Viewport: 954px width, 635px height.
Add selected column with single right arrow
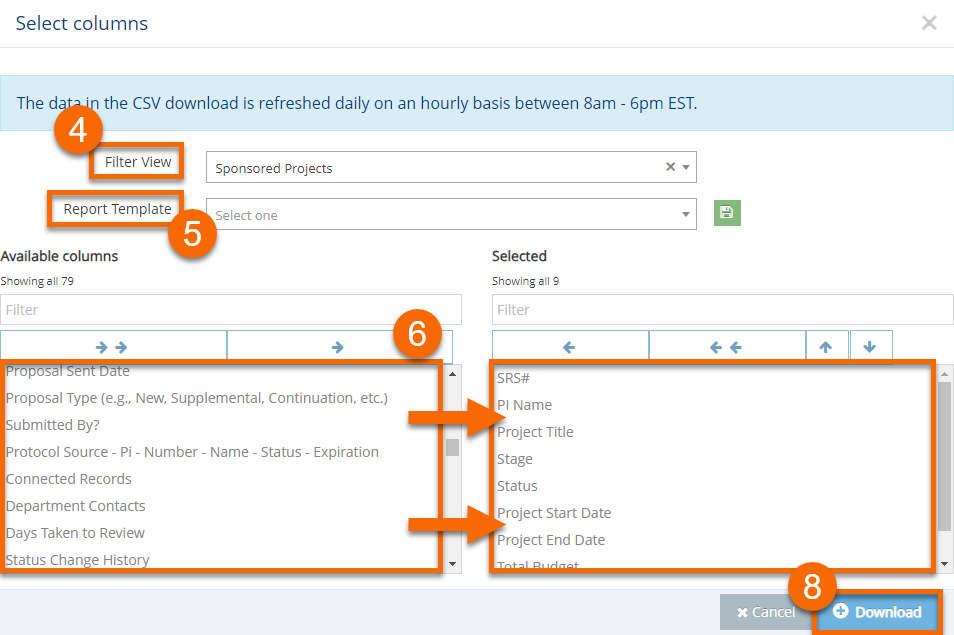tap(337, 347)
